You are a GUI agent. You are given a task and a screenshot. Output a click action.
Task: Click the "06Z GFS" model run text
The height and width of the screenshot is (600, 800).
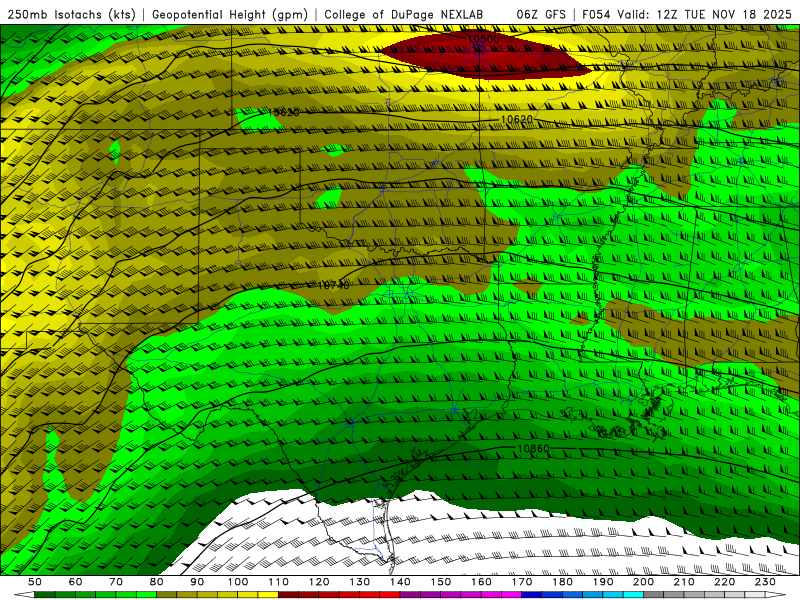[541, 14]
